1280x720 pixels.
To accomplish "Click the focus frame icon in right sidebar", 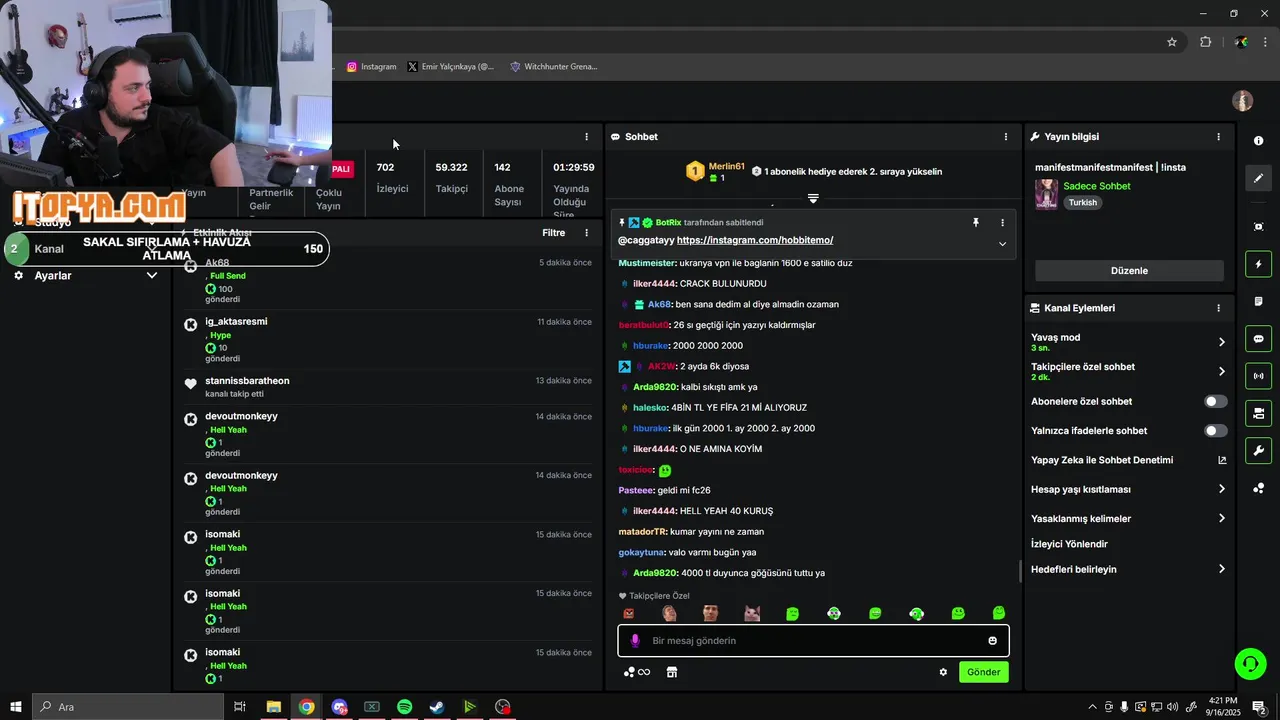I will point(1259,227).
